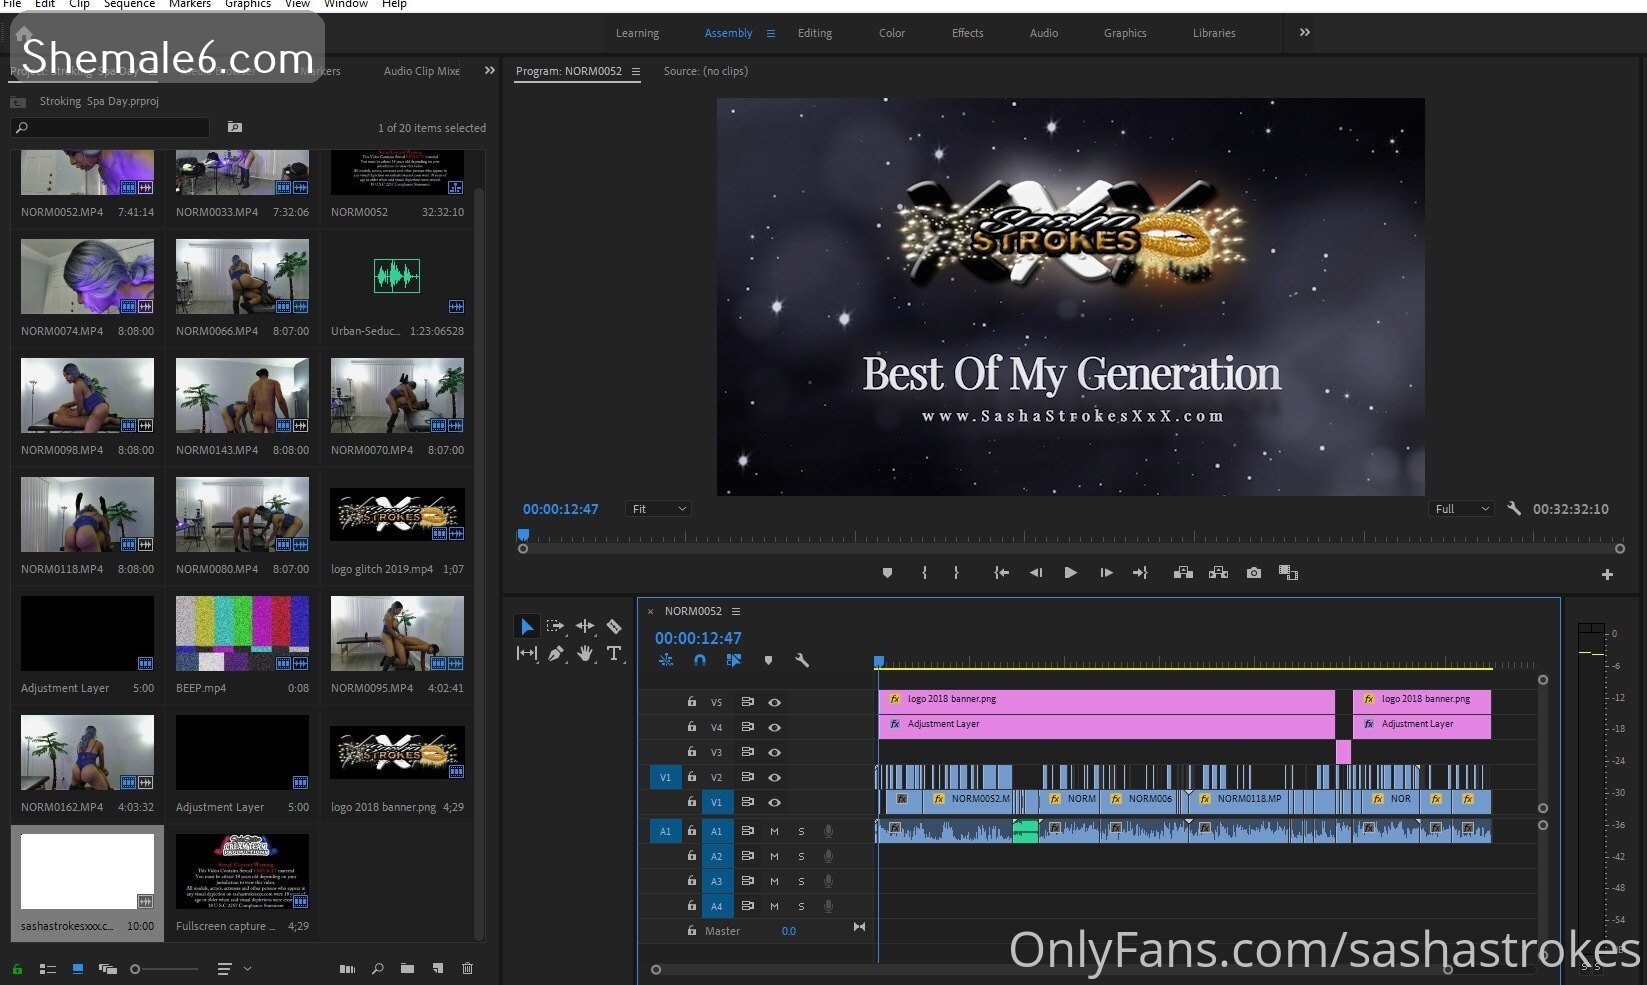1647x985 pixels.
Task: Switch to the Color workspace
Action: pyautogui.click(x=892, y=33)
